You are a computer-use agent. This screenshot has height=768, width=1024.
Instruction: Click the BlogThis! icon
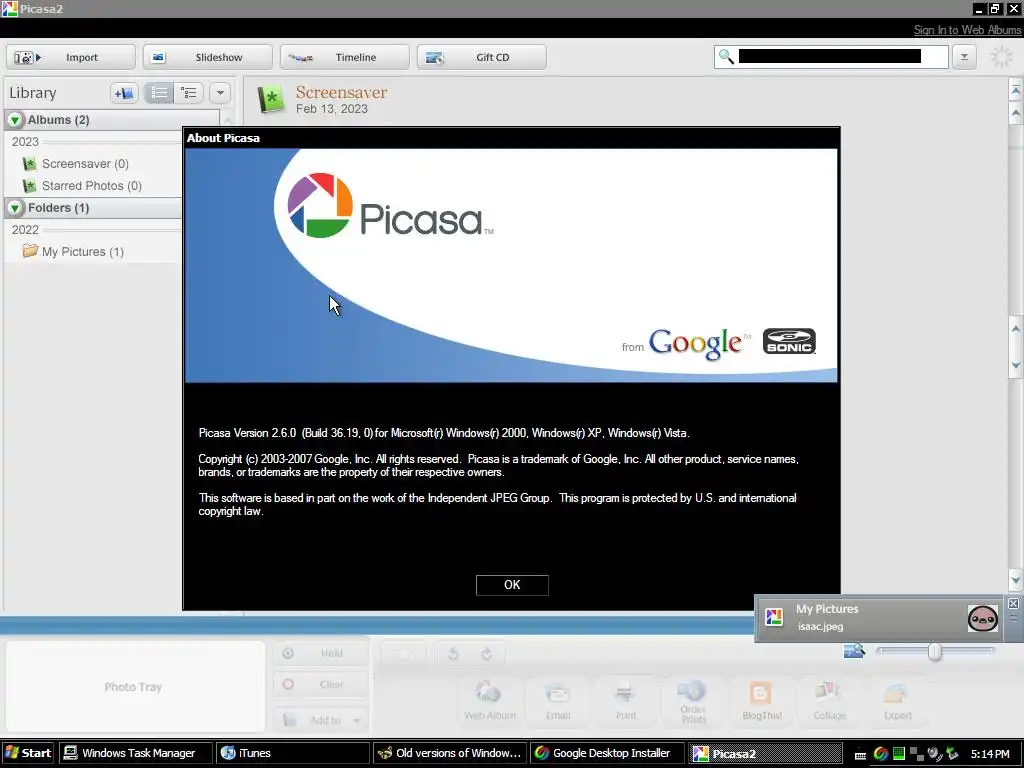coord(761,700)
